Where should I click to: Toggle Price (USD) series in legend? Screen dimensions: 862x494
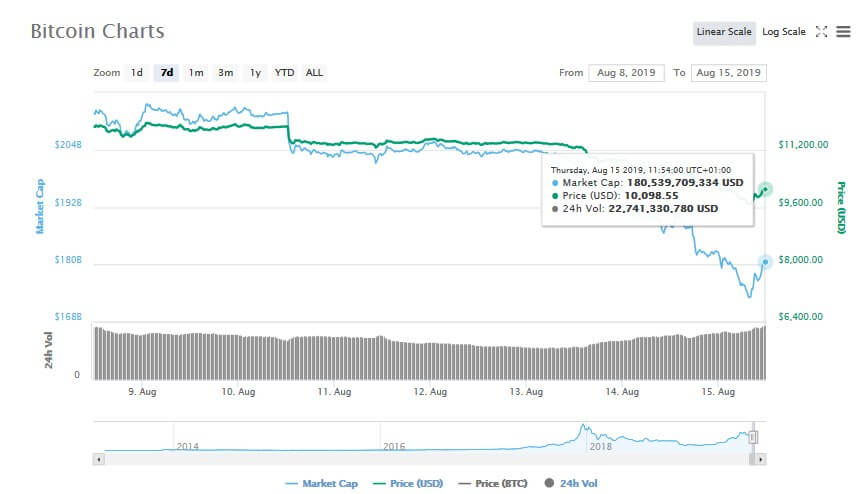click(x=408, y=484)
